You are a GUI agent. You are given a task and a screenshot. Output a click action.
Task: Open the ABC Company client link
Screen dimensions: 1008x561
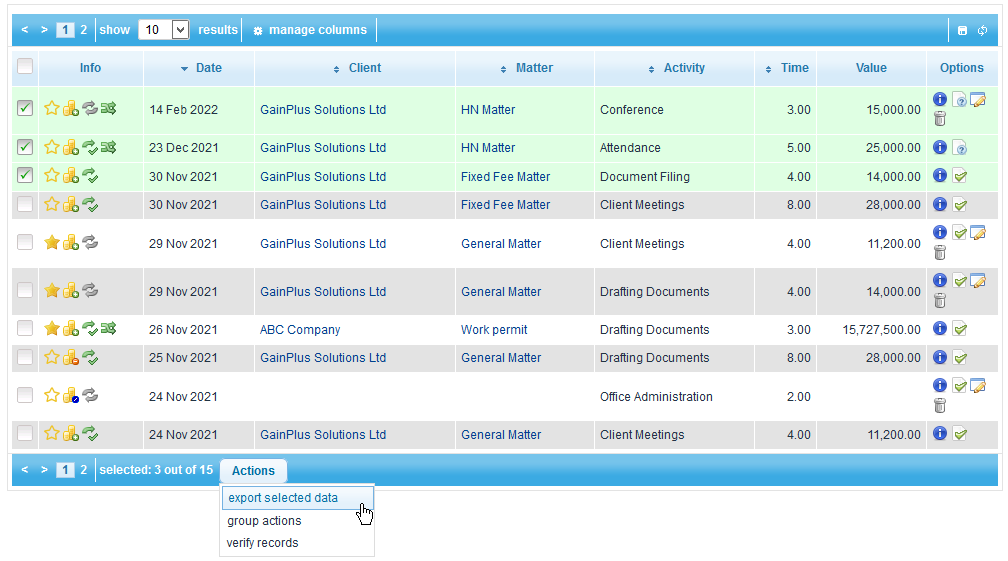coord(300,330)
